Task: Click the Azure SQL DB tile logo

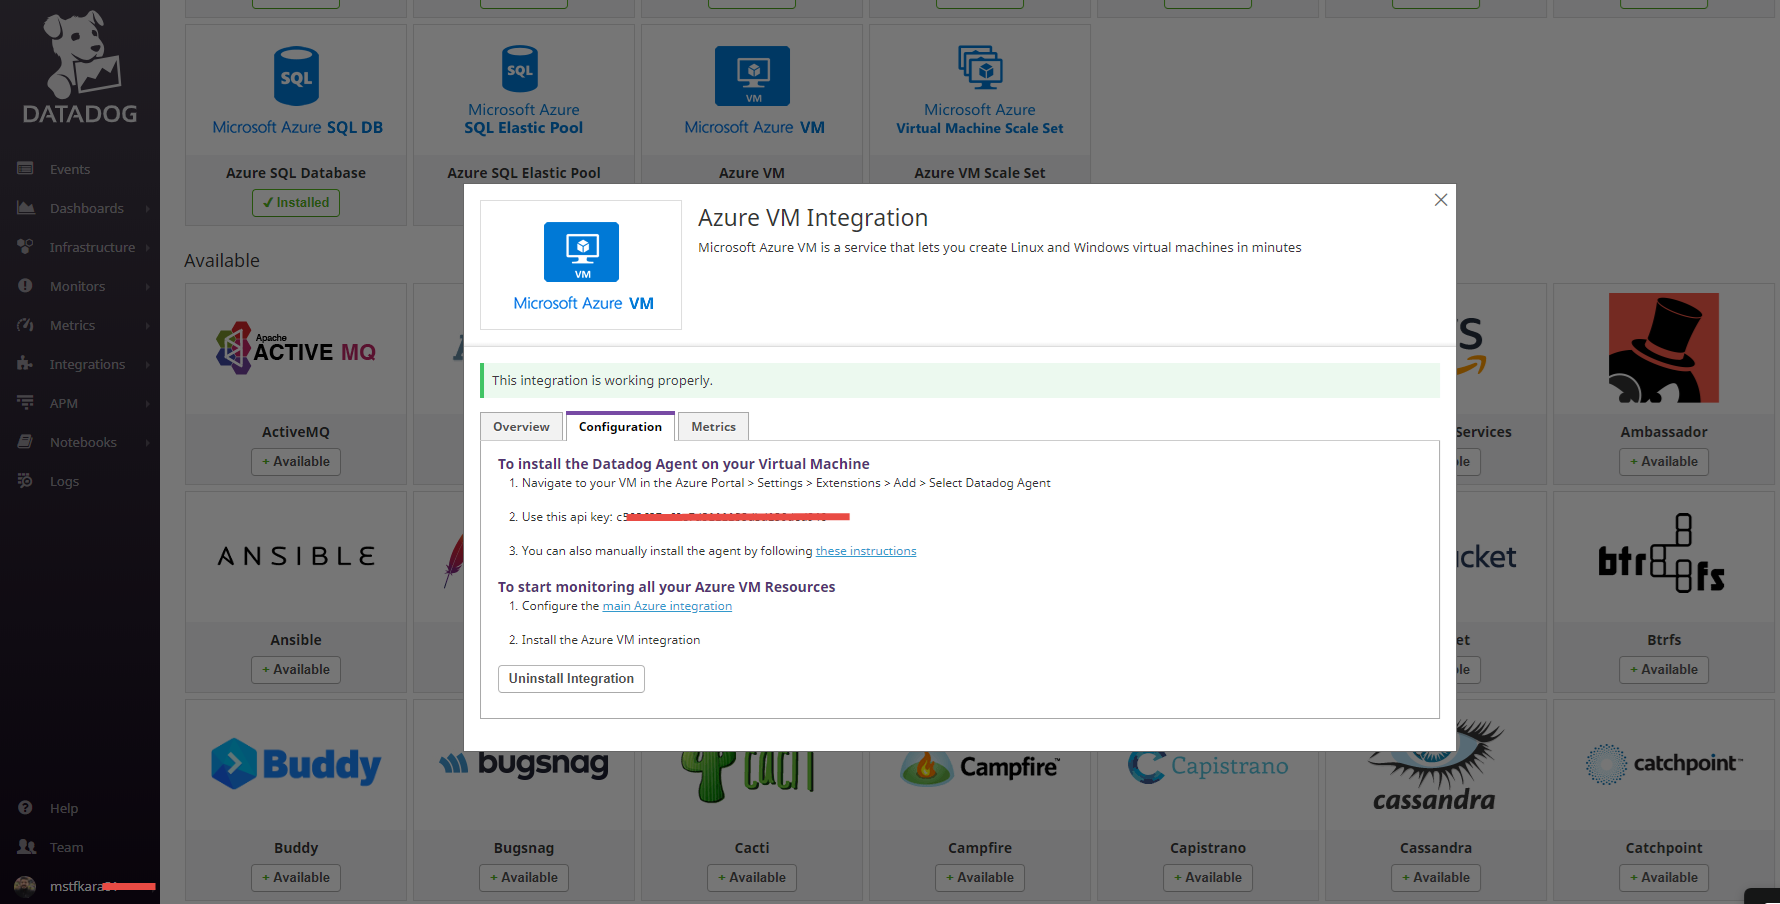Action: click(297, 91)
